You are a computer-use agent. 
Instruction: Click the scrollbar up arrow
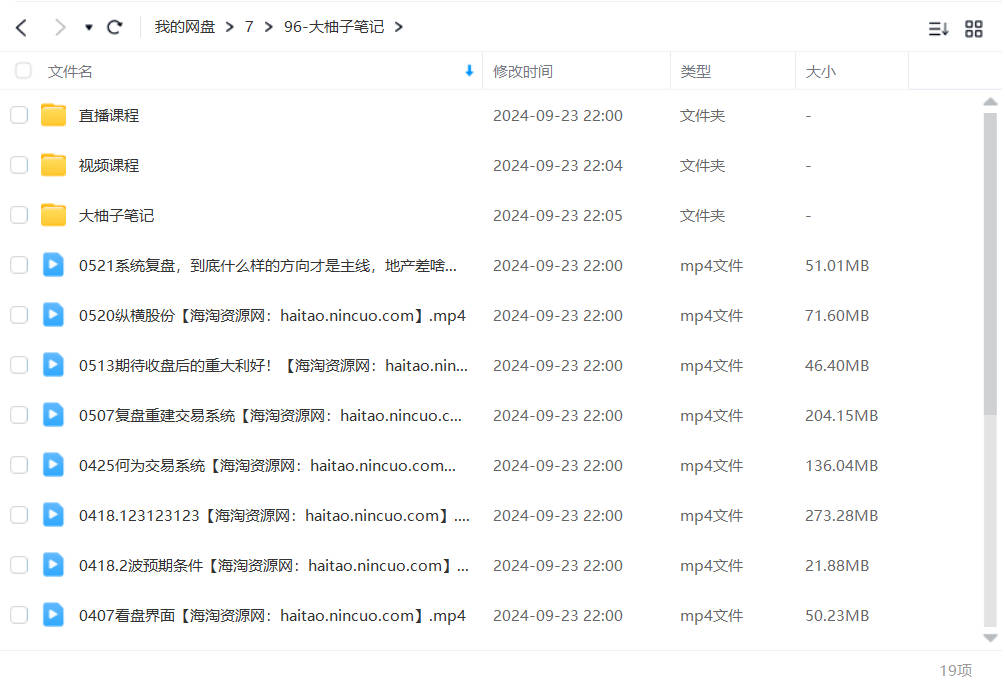coord(990,102)
